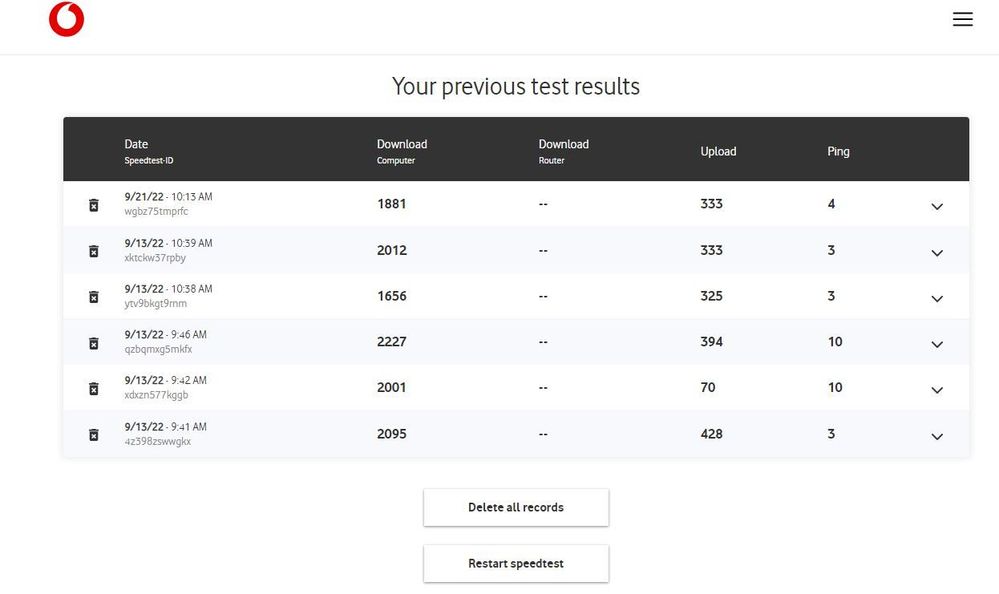999x594 pixels.
Task: Expand the 4z398zswwgkx test details
Action: (937, 436)
